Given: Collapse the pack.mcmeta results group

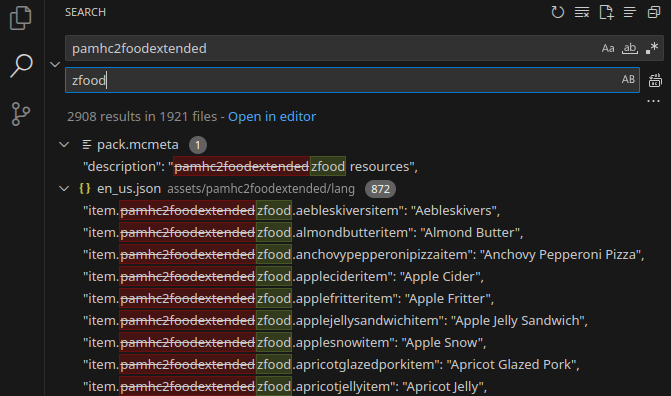Looking at the screenshot, I should (x=64, y=145).
